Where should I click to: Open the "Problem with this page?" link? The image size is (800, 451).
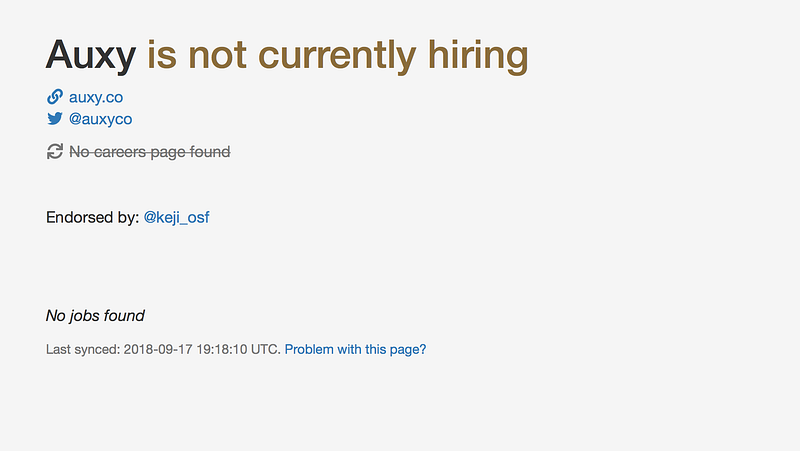[355, 349]
